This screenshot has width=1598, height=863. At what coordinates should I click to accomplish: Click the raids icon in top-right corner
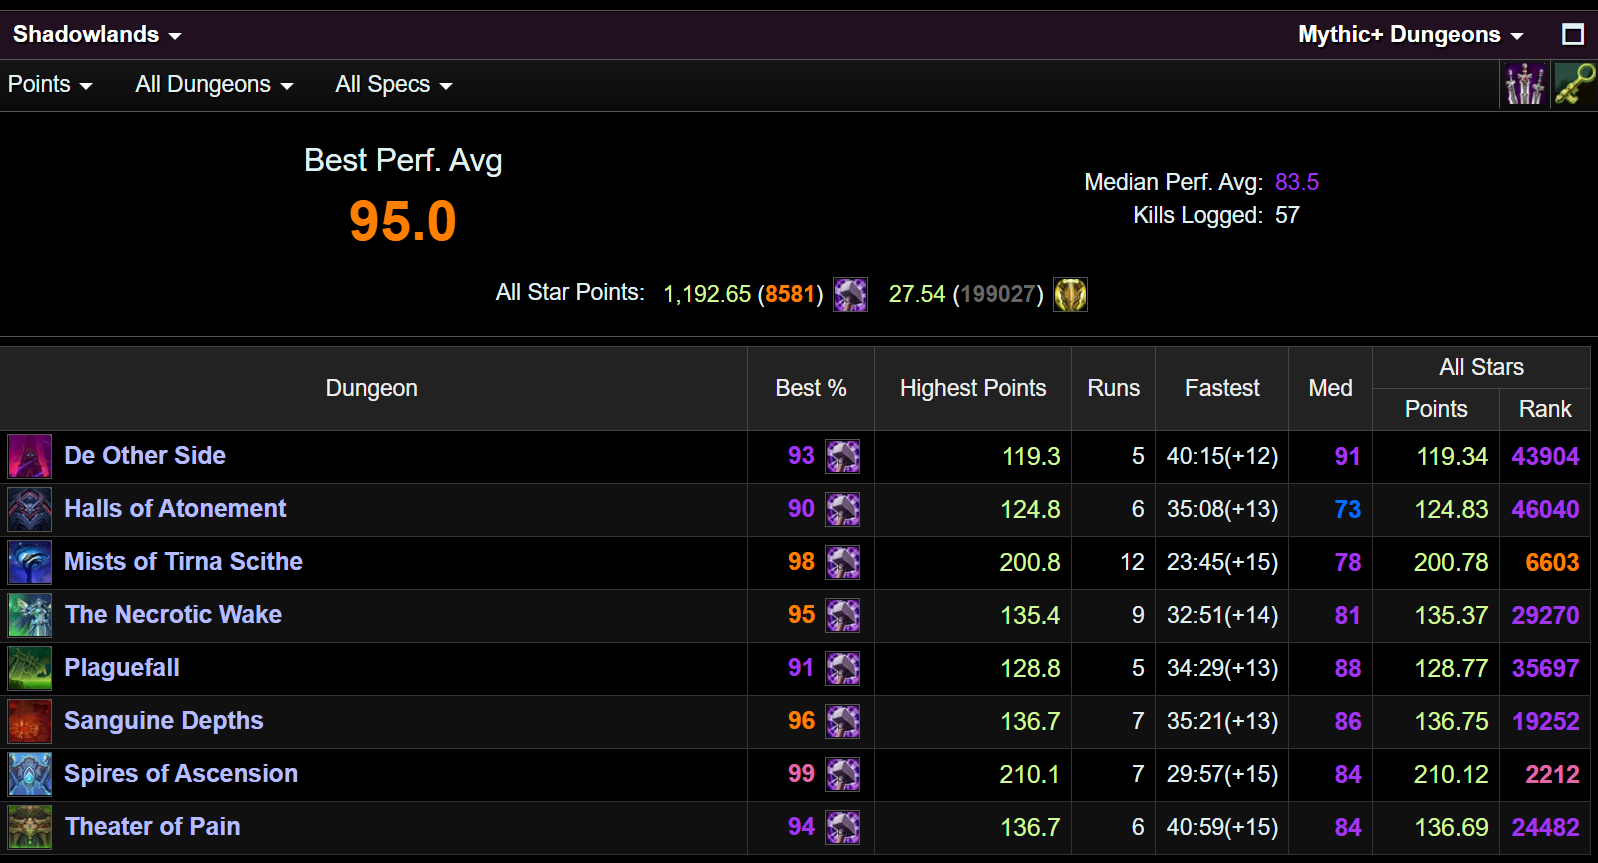(x=1524, y=84)
